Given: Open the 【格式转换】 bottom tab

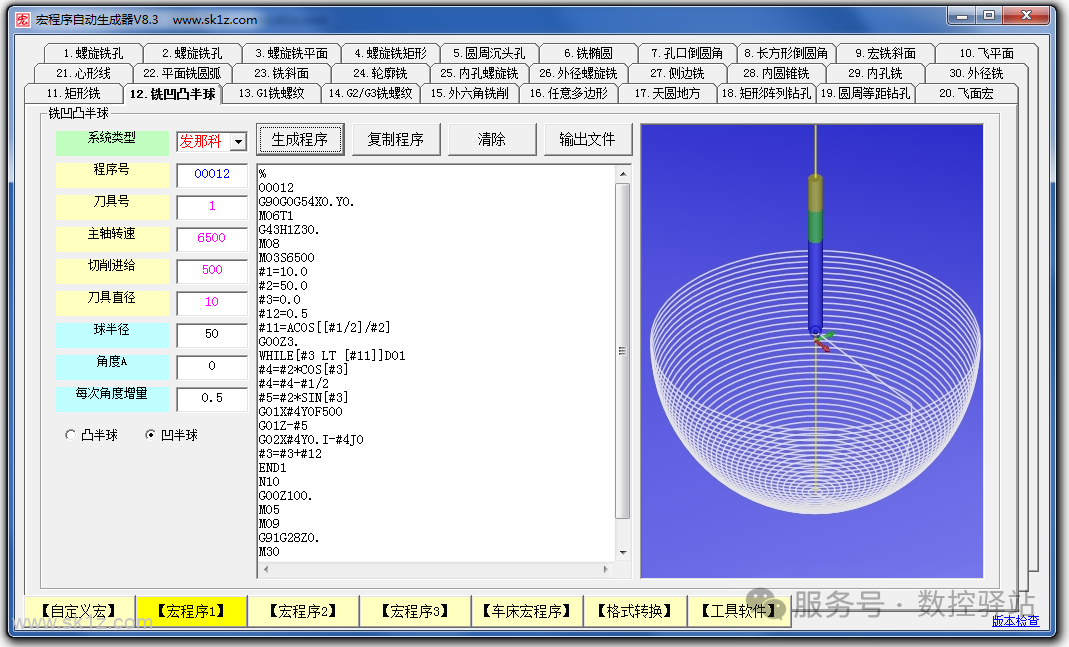Looking at the screenshot, I should coord(635,611).
